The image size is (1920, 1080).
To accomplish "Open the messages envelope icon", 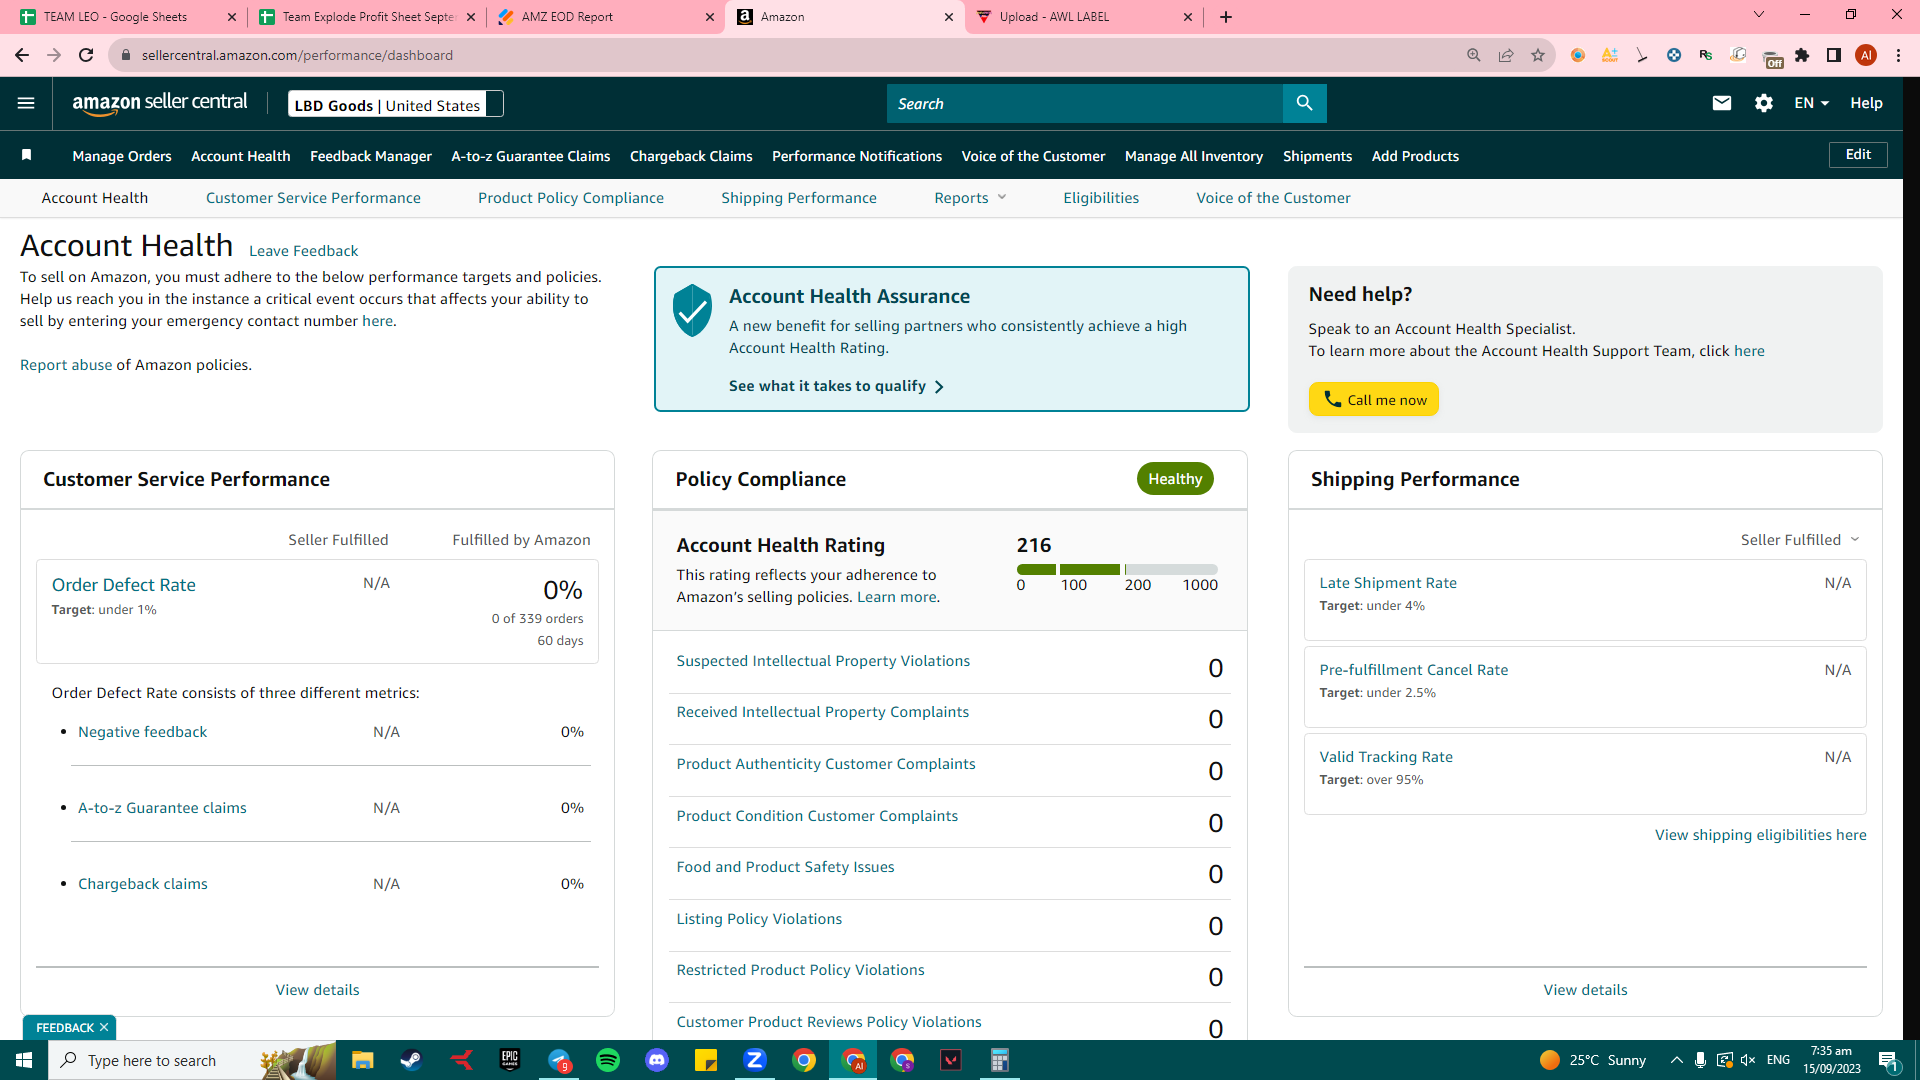I will pyautogui.click(x=1721, y=103).
